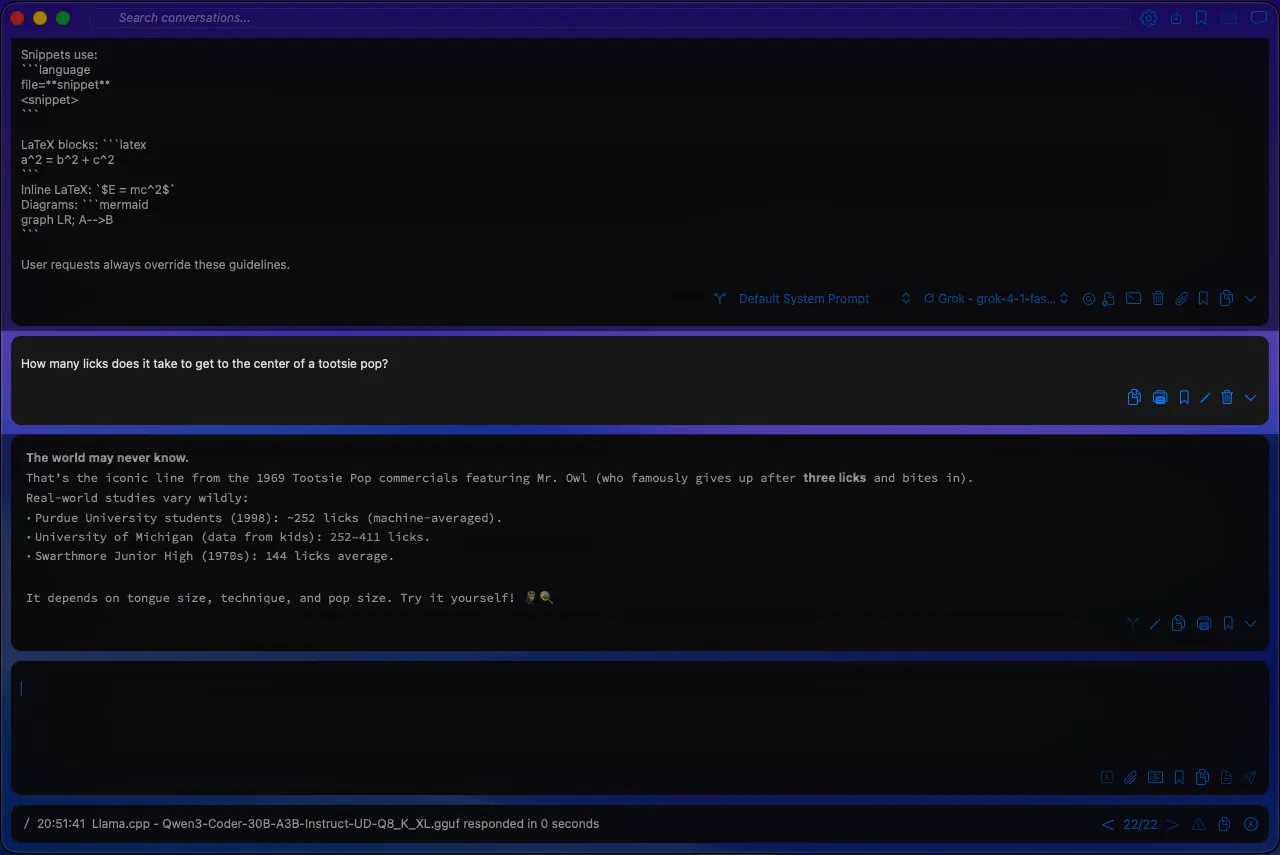Screen dimensions: 1280x855
Task: Toggle bookmark on the assistant response
Action: pyautogui.click(x=1228, y=624)
